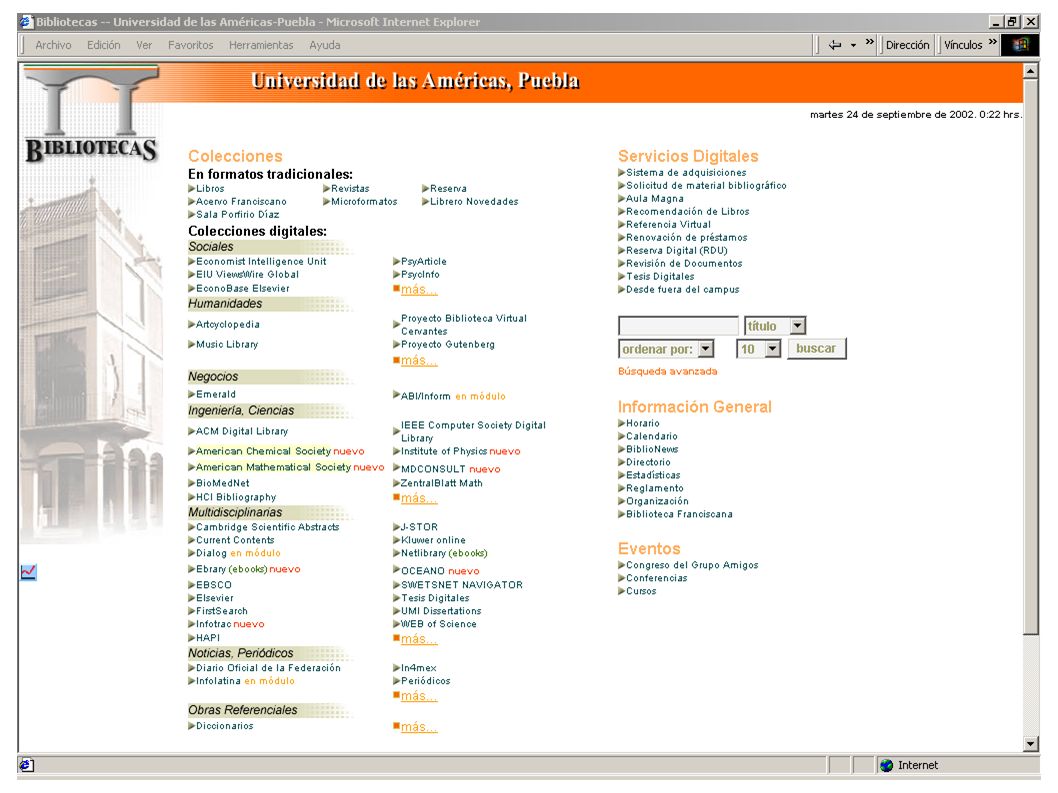Click the vertical scrollbar thumb
Viewport: 1058px width, 793px height.
[x=1030, y=356]
